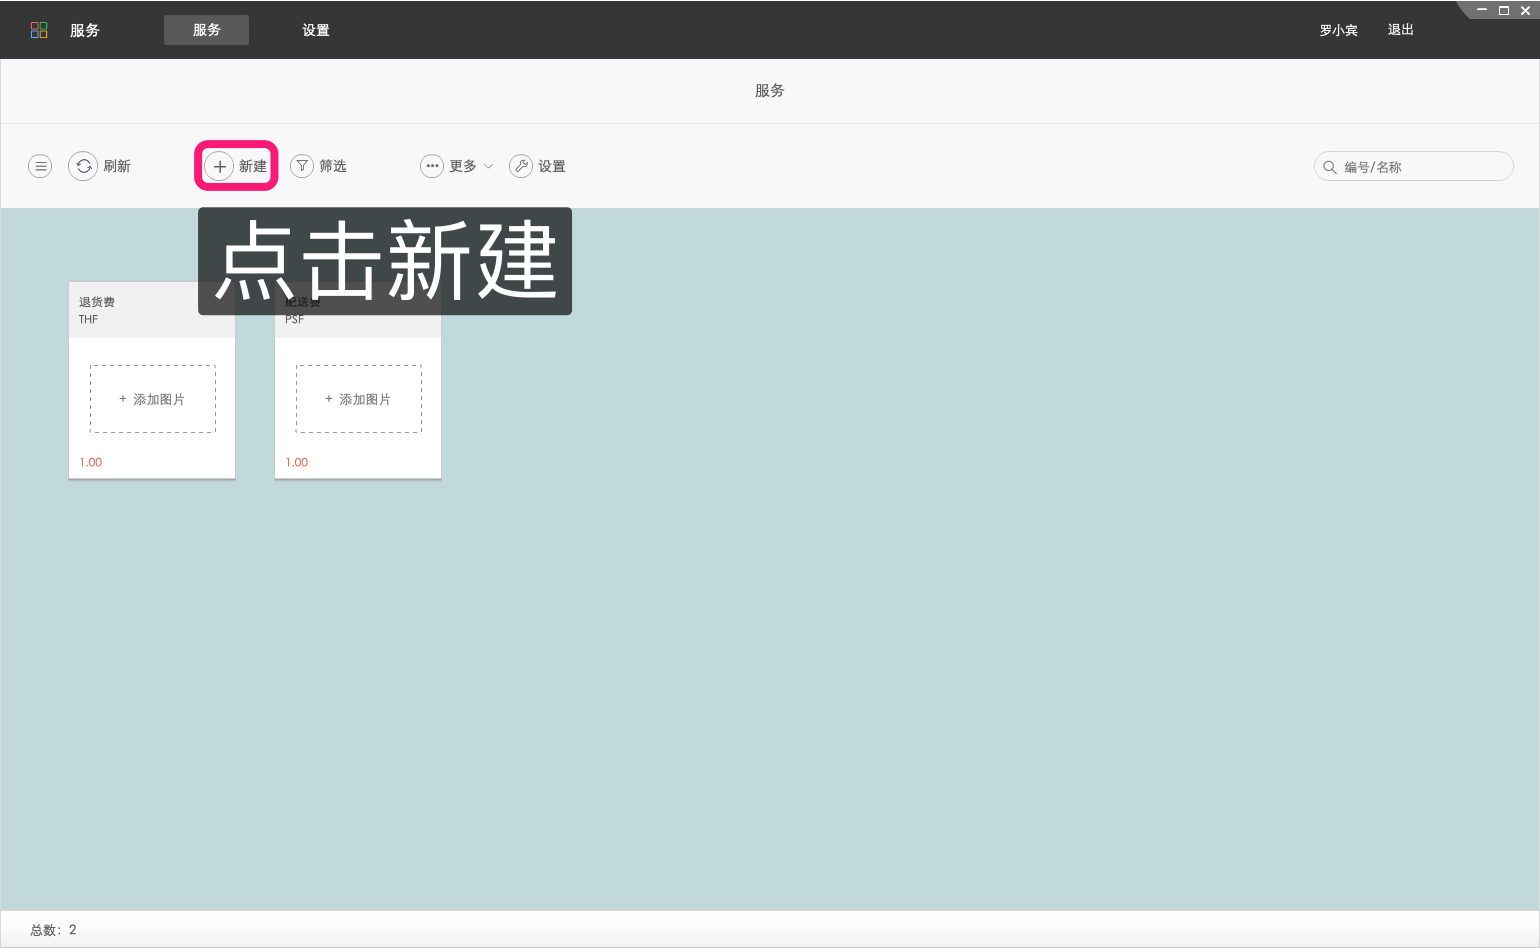Viewport: 1540px width, 948px height.
Task: Open the colorful app grid icon
Action: pyautogui.click(x=39, y=30)
